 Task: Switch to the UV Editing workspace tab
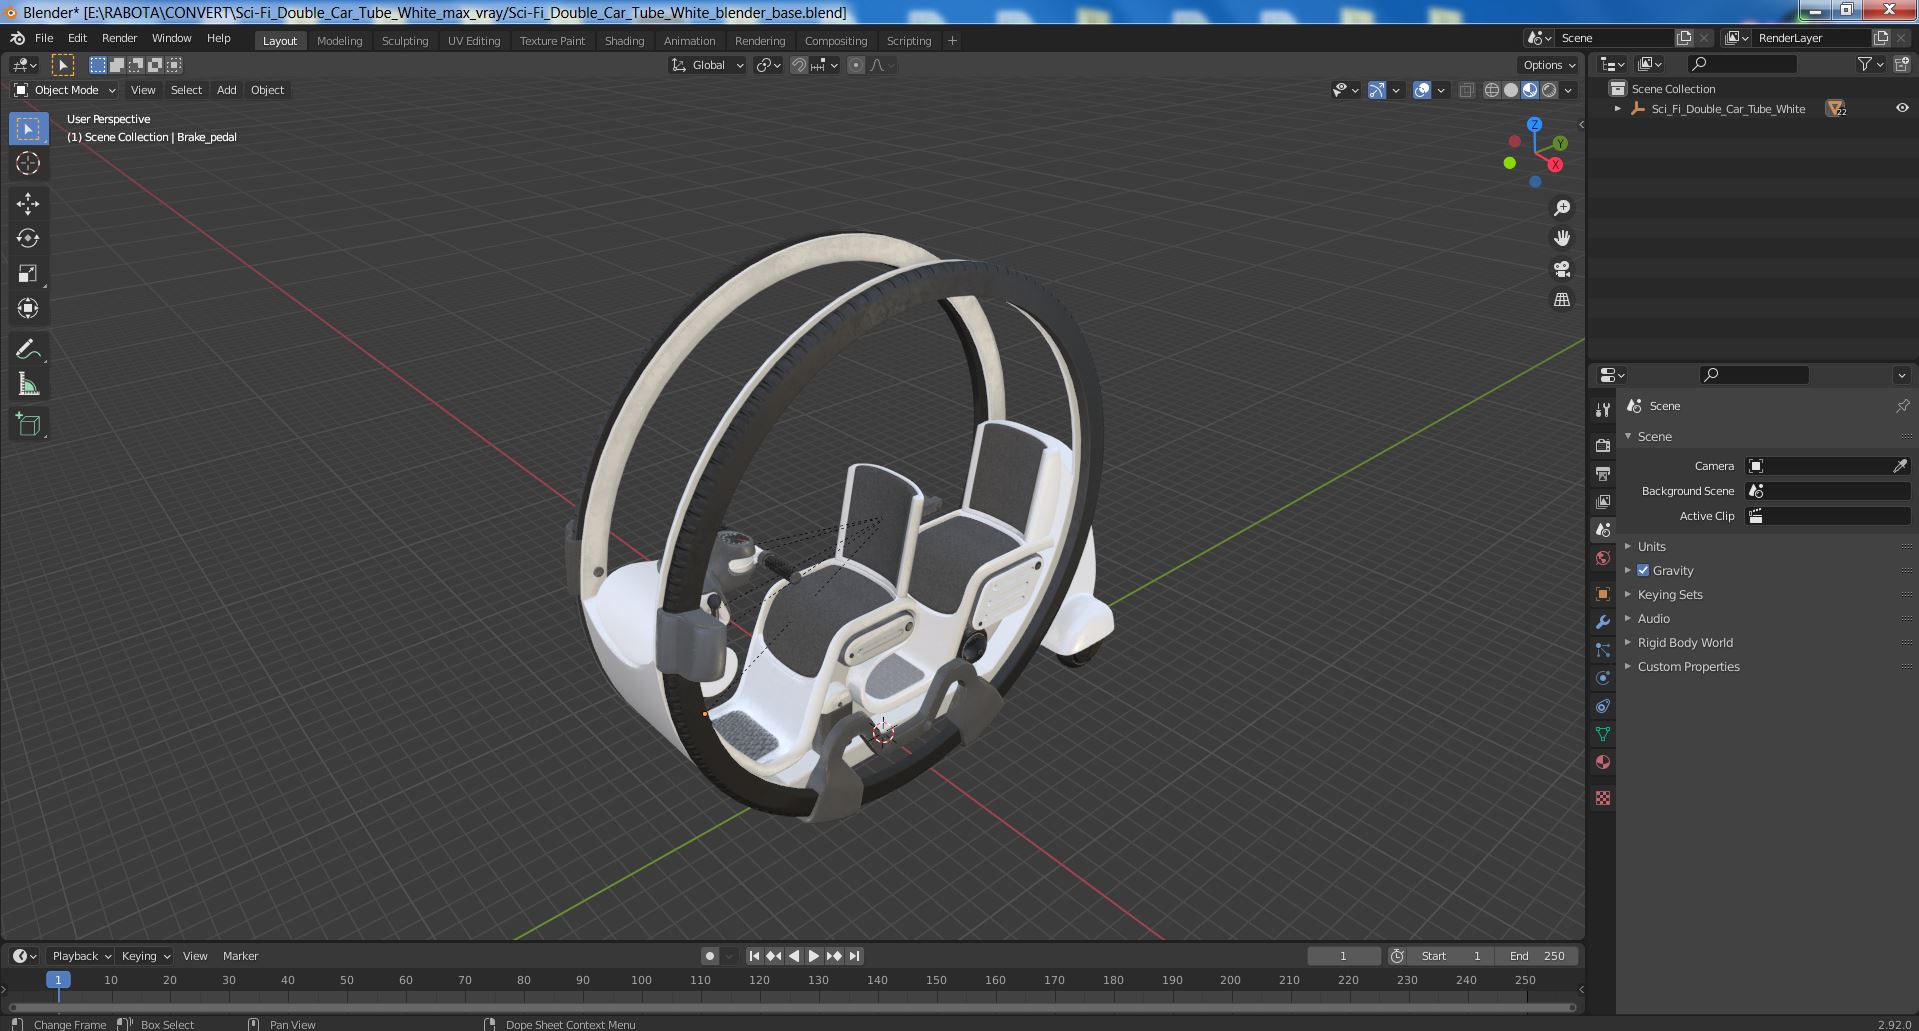(x=473, y=41)
